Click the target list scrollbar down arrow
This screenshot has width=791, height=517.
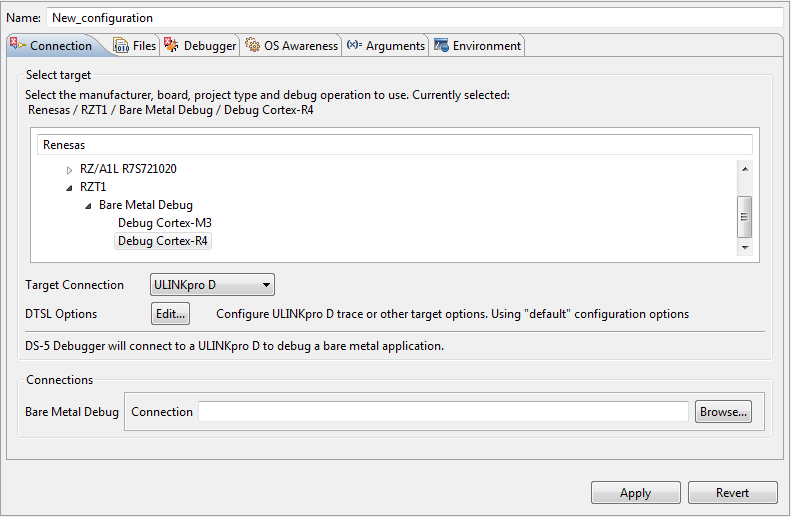coord(744,247)
